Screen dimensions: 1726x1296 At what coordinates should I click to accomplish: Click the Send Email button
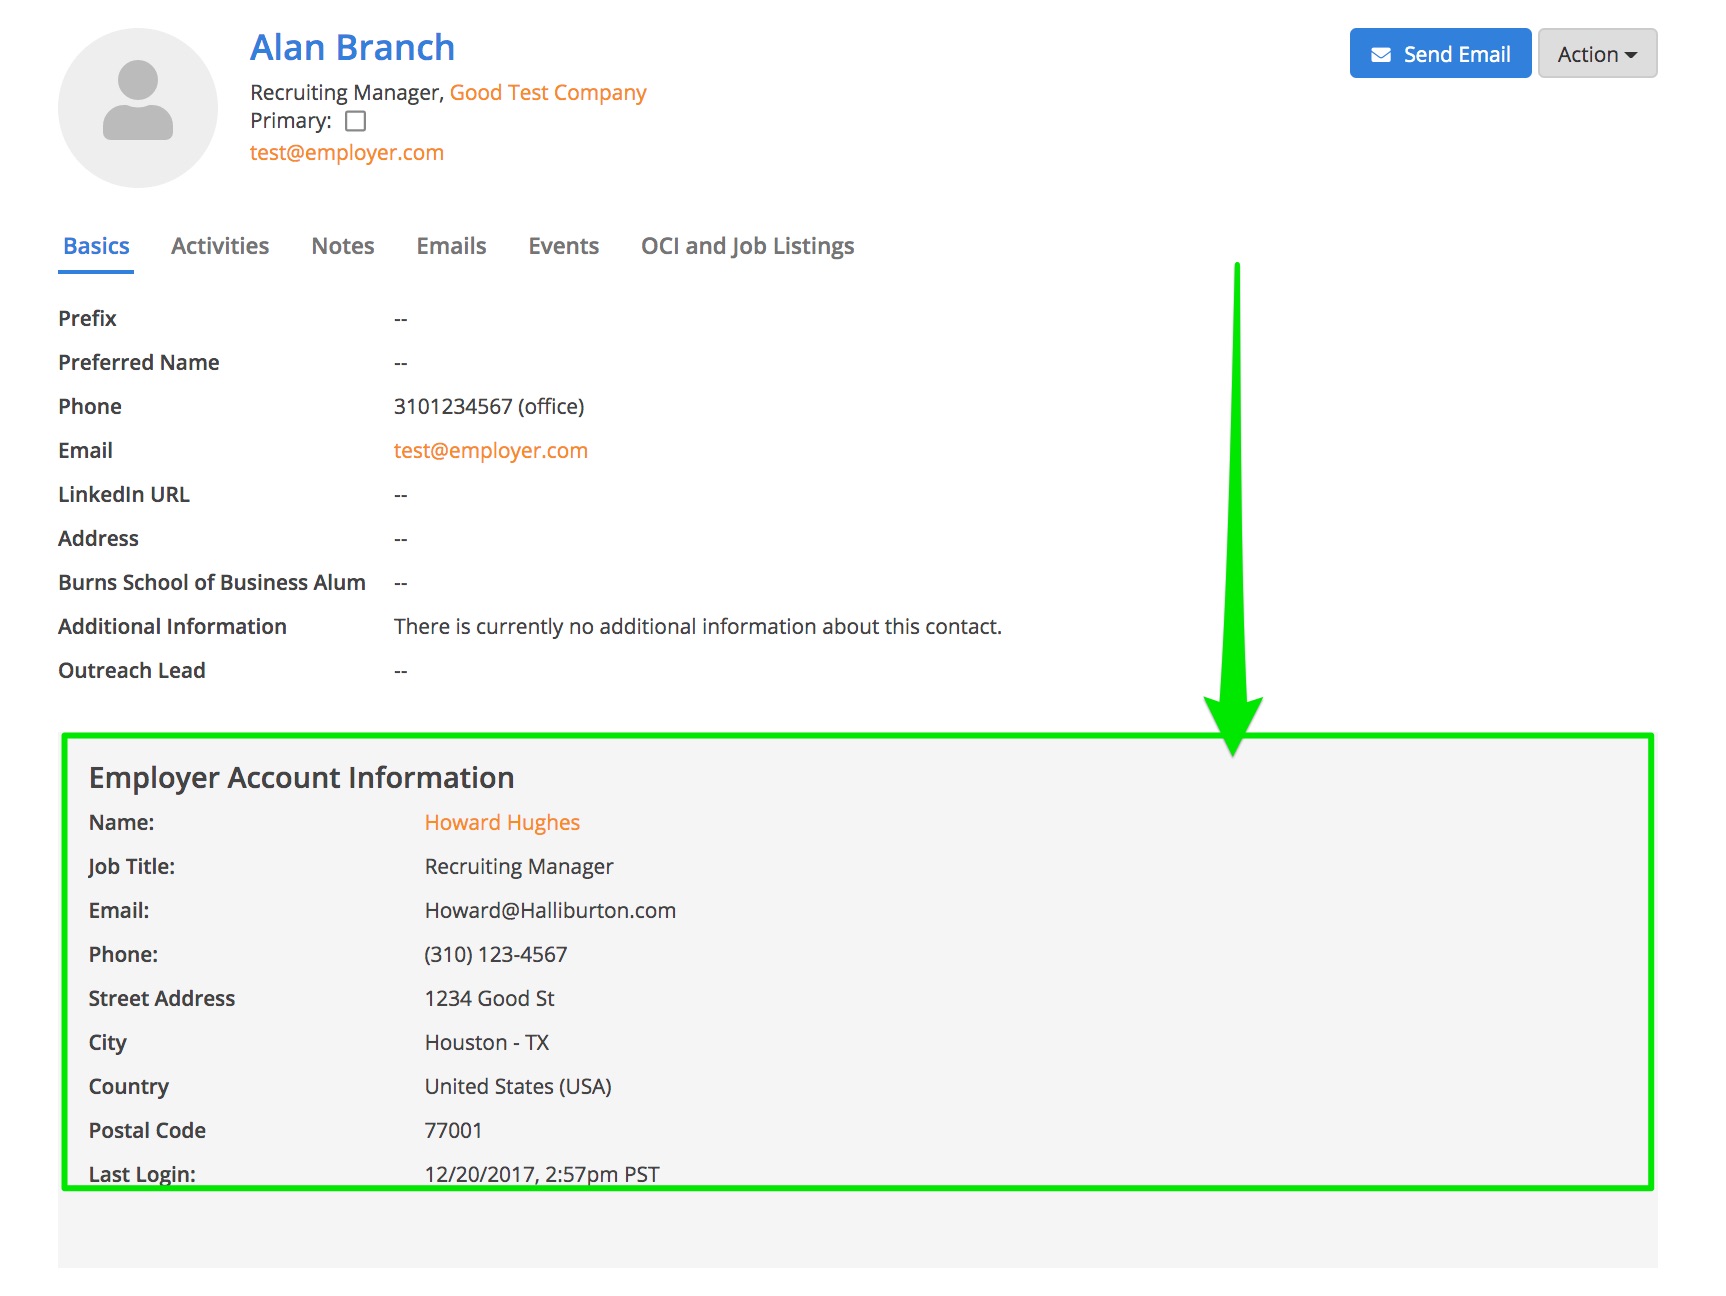click(1439, 54)
